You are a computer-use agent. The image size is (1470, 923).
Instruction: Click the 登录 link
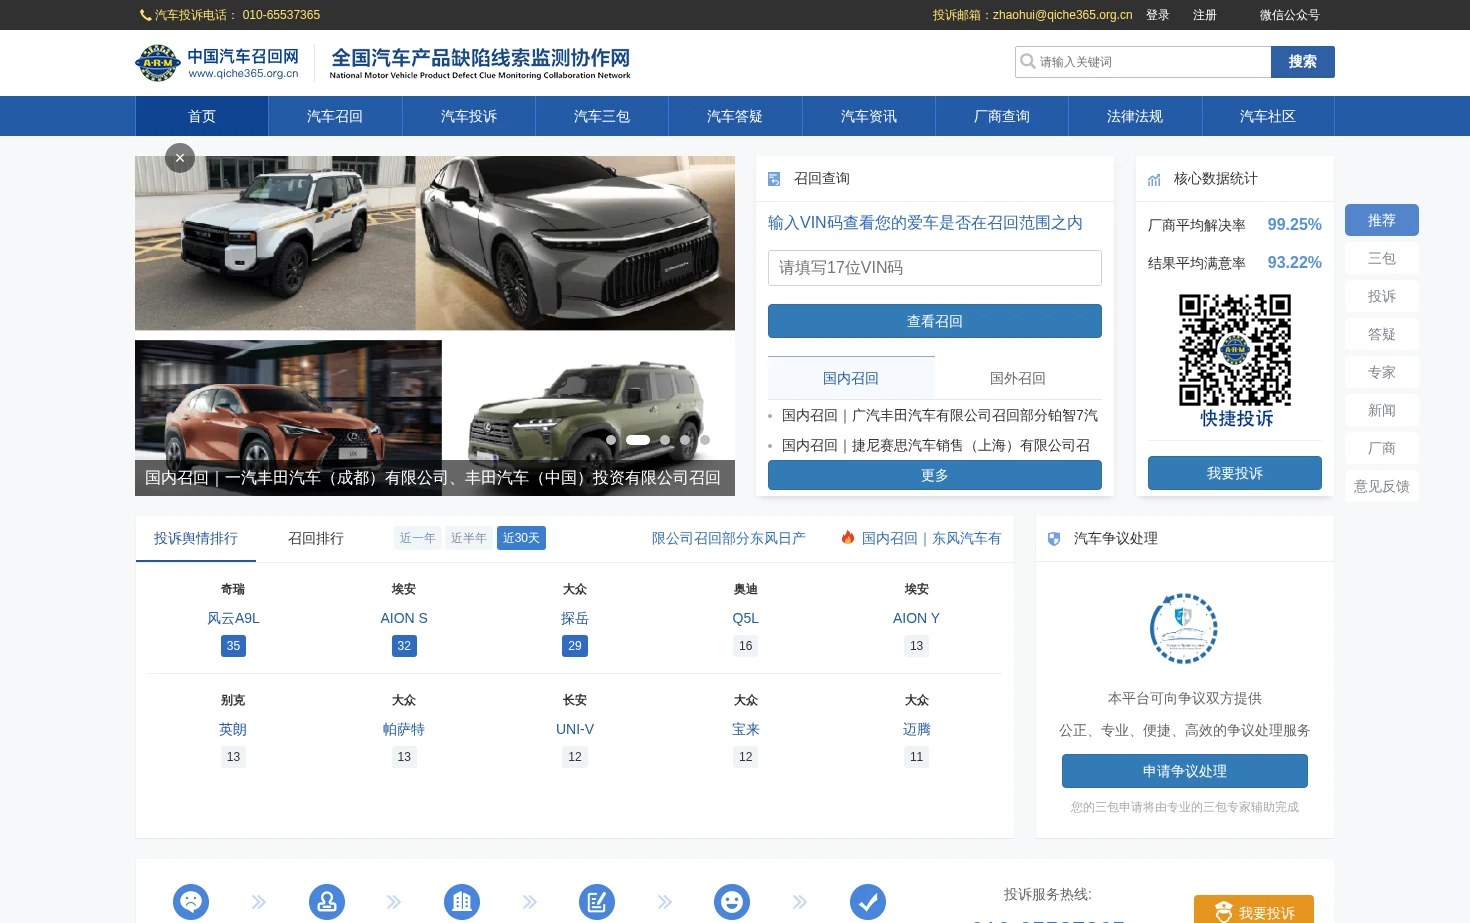click(x=1158, y=15)
